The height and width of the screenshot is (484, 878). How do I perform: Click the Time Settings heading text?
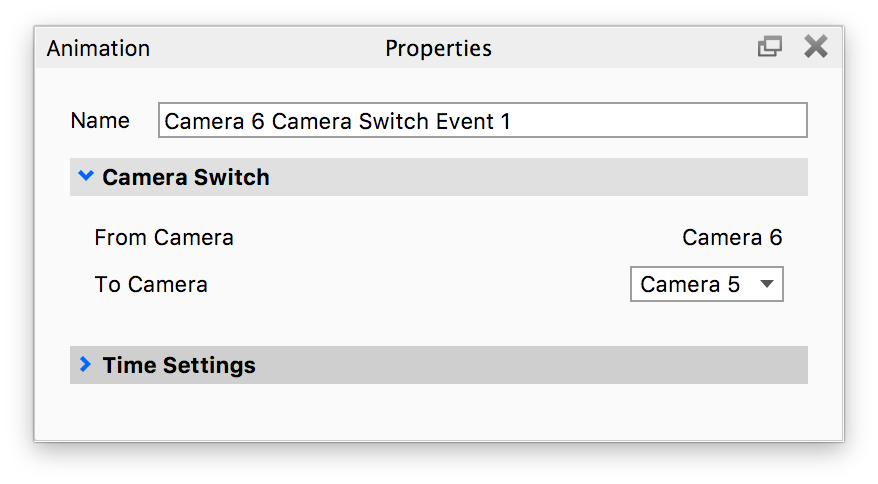[179, 365]
